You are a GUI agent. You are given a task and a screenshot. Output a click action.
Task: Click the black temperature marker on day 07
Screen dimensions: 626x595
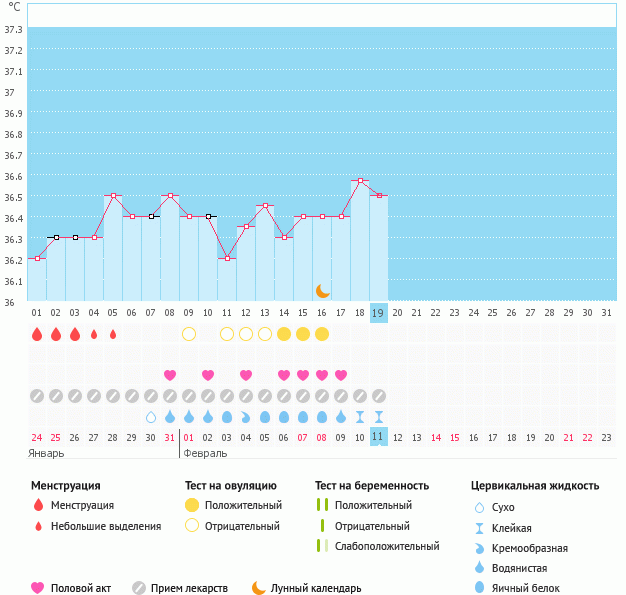[x=151, y=216]
